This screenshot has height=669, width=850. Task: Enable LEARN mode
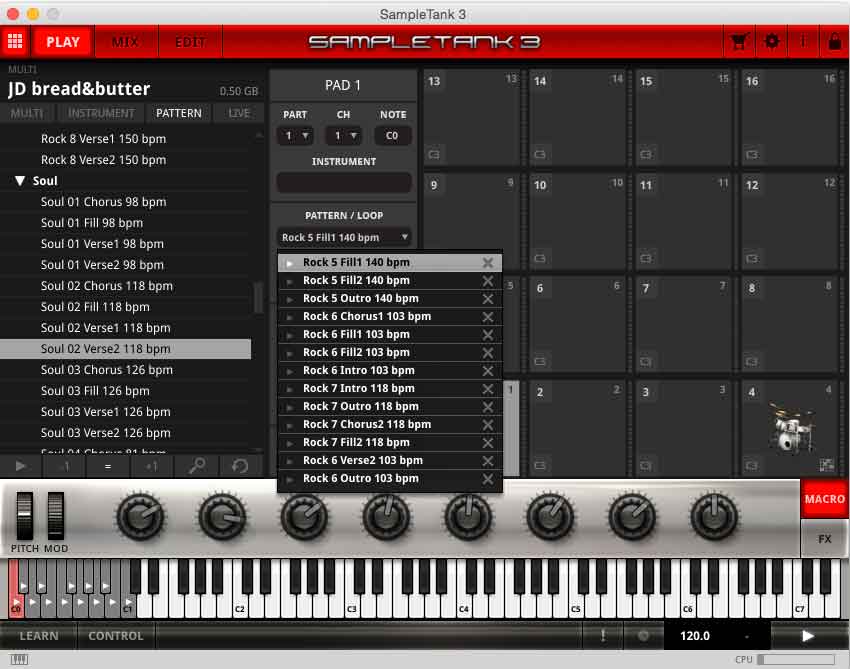[x=39, y=635]
